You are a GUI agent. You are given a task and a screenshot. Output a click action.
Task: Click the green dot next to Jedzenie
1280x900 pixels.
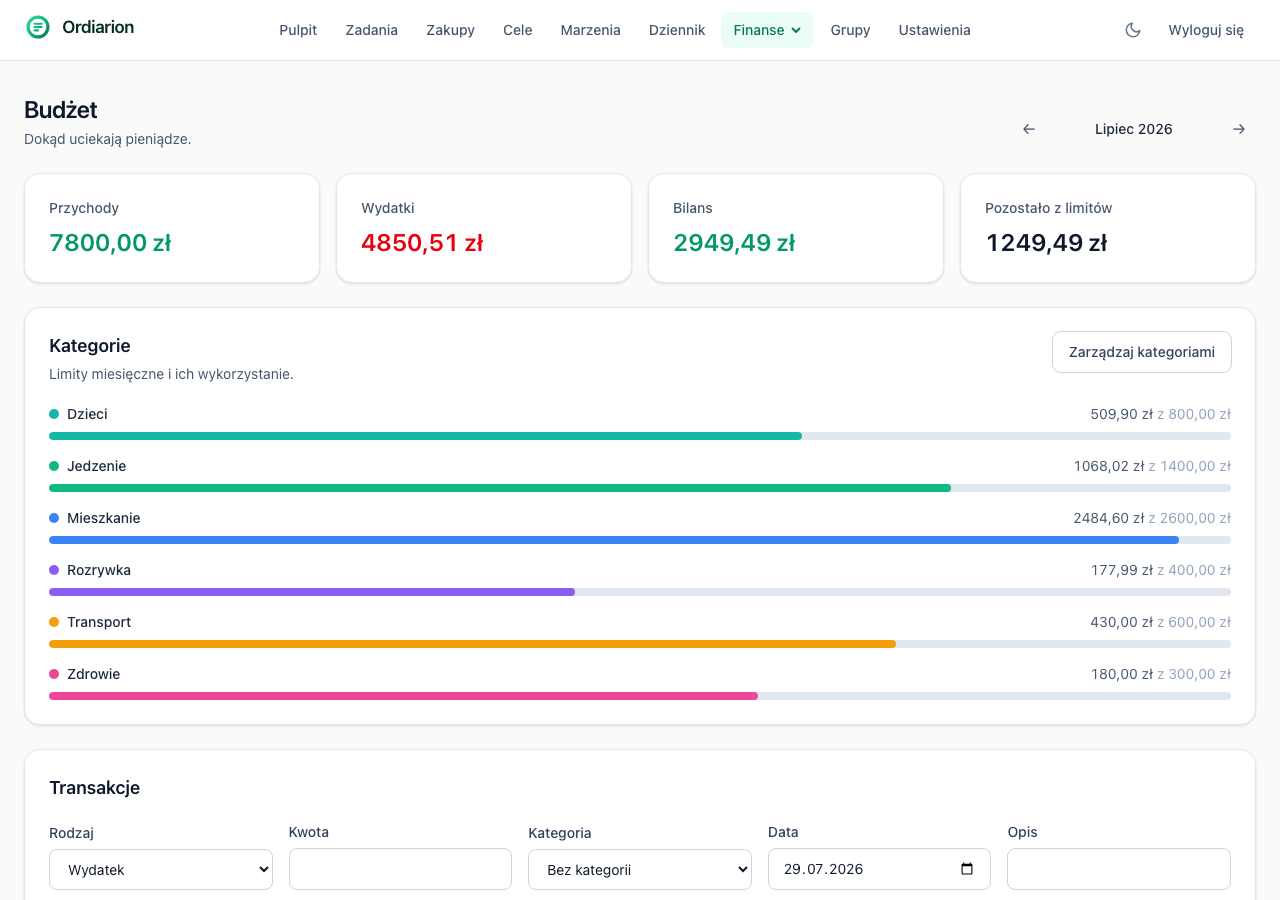click(54, 466)
